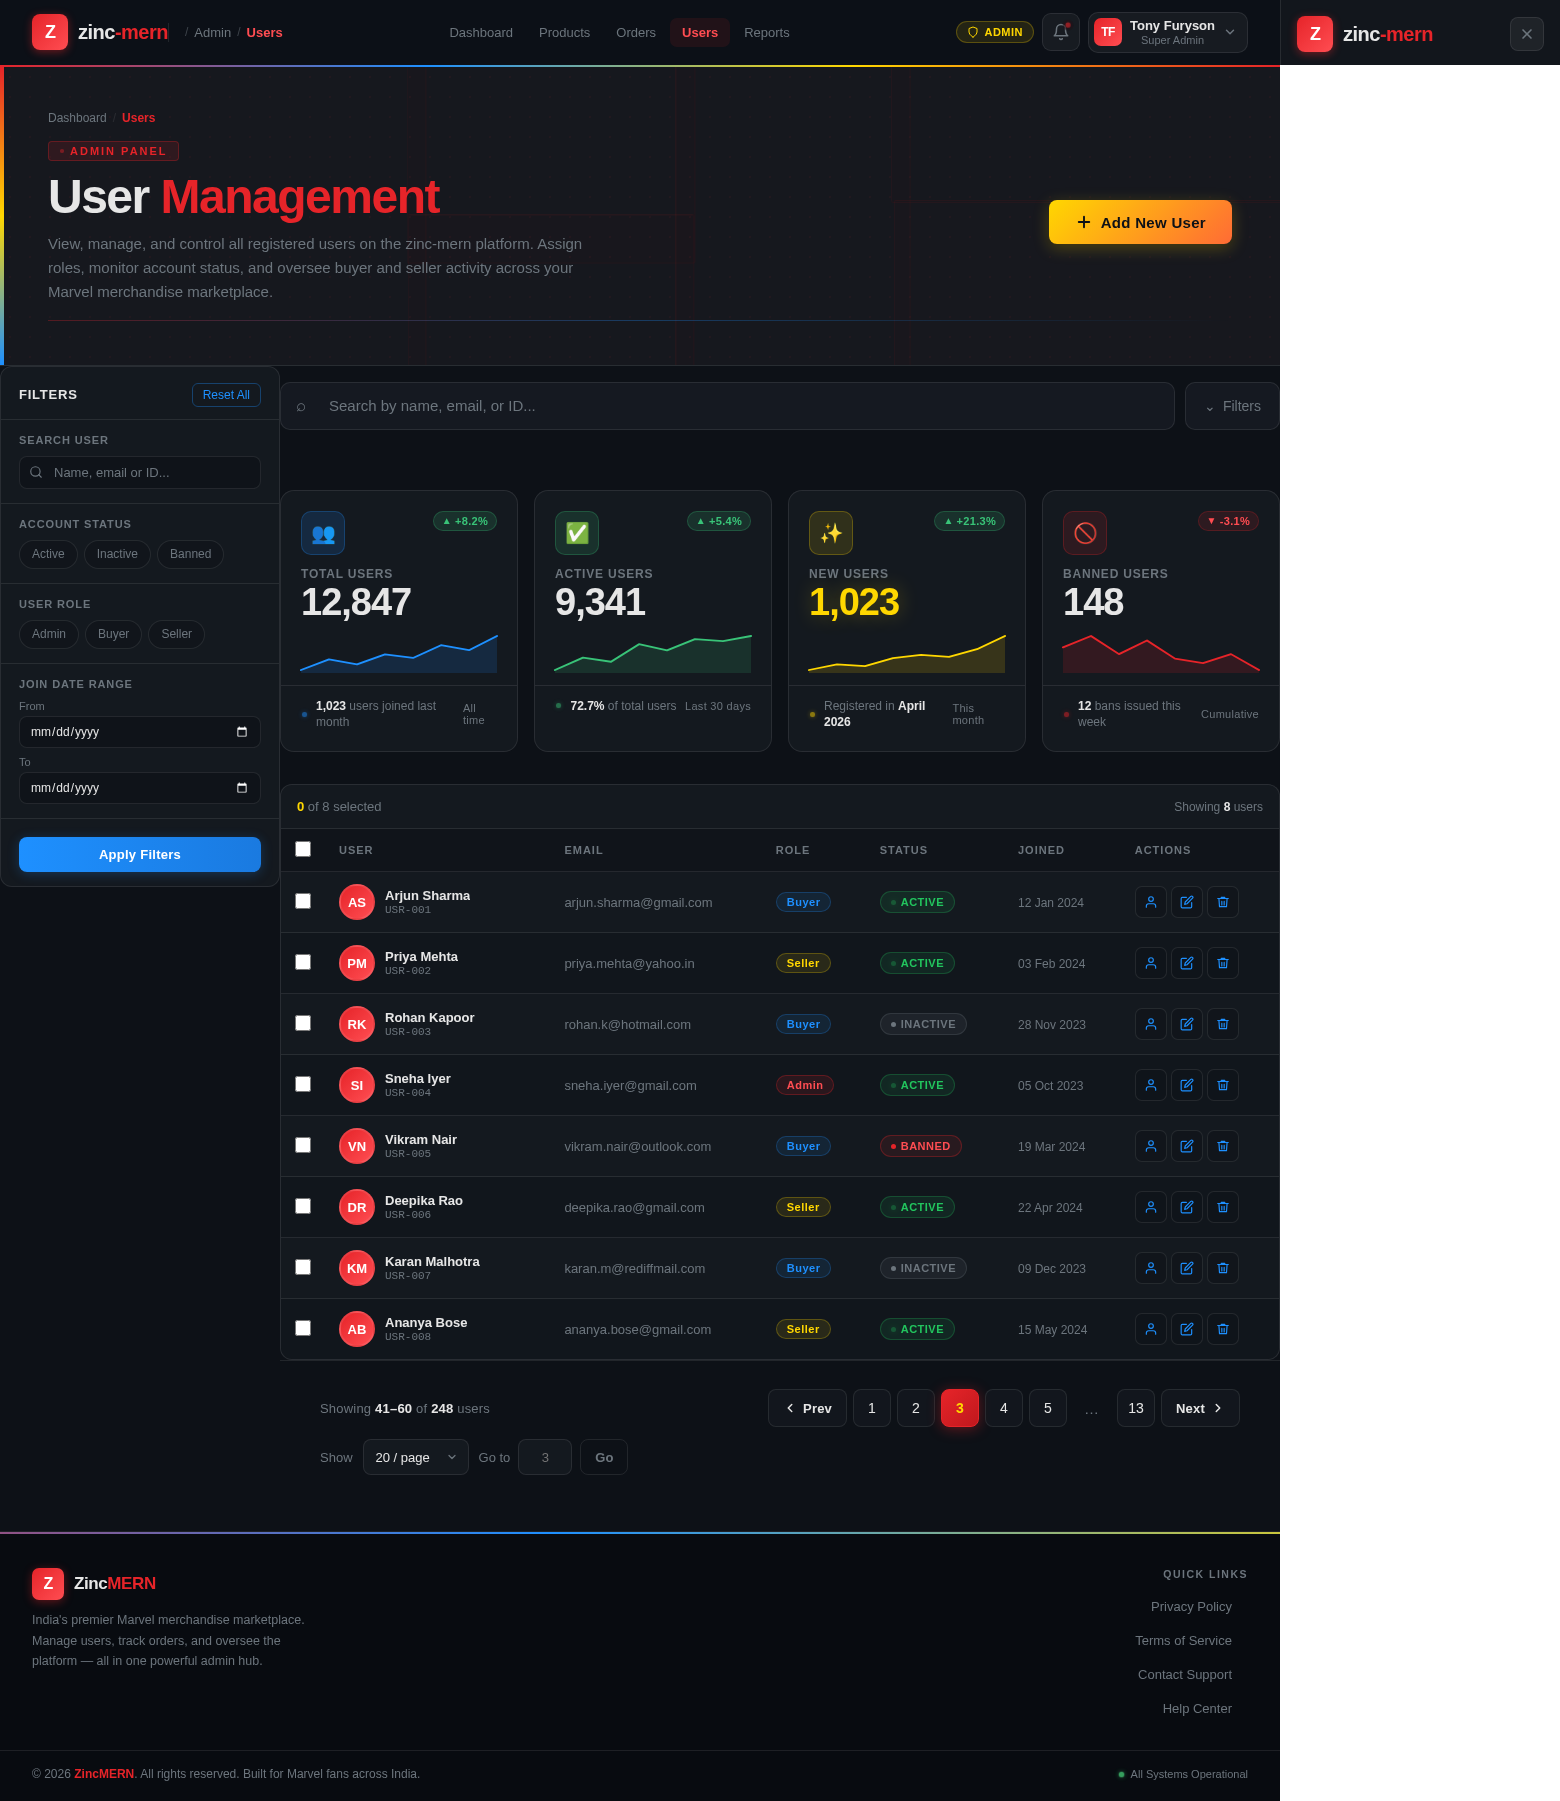Select Sneha Iyer's row checkbox
Screen dimensions: 1560x1801
coord(303,1084)
